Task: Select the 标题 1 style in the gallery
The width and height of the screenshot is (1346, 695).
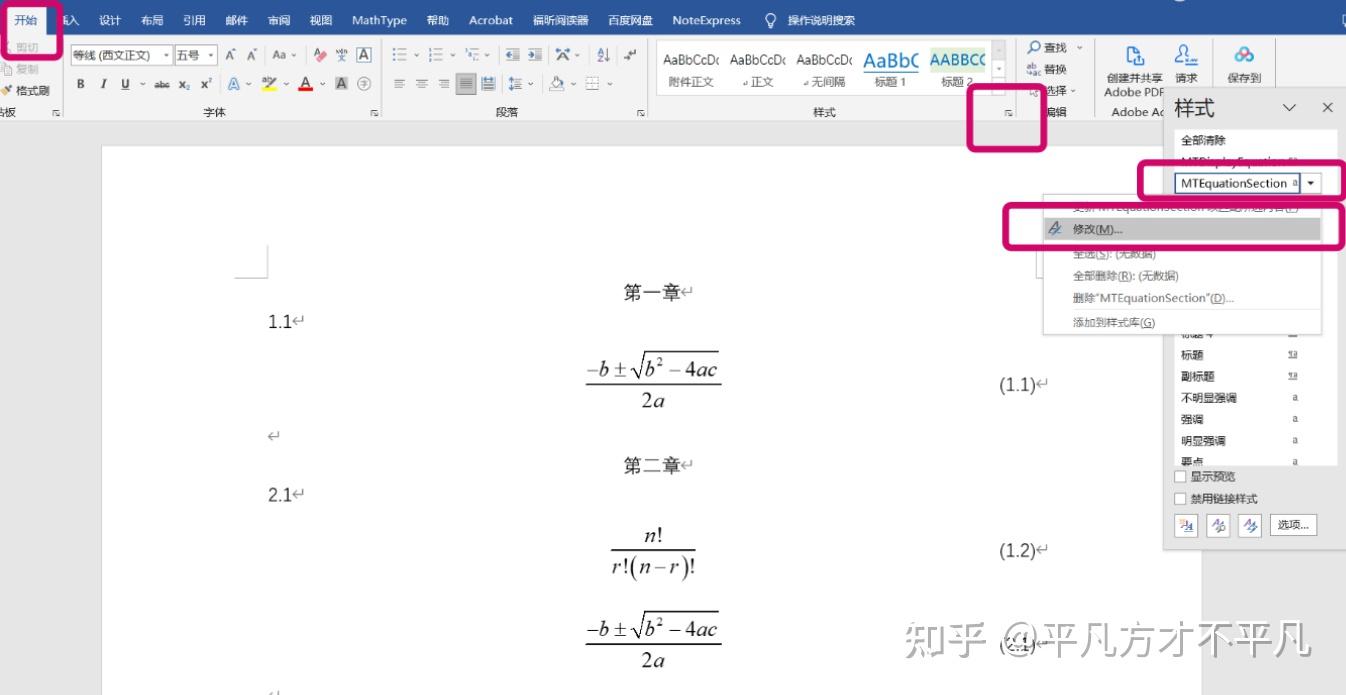Action: click(890, 67)
